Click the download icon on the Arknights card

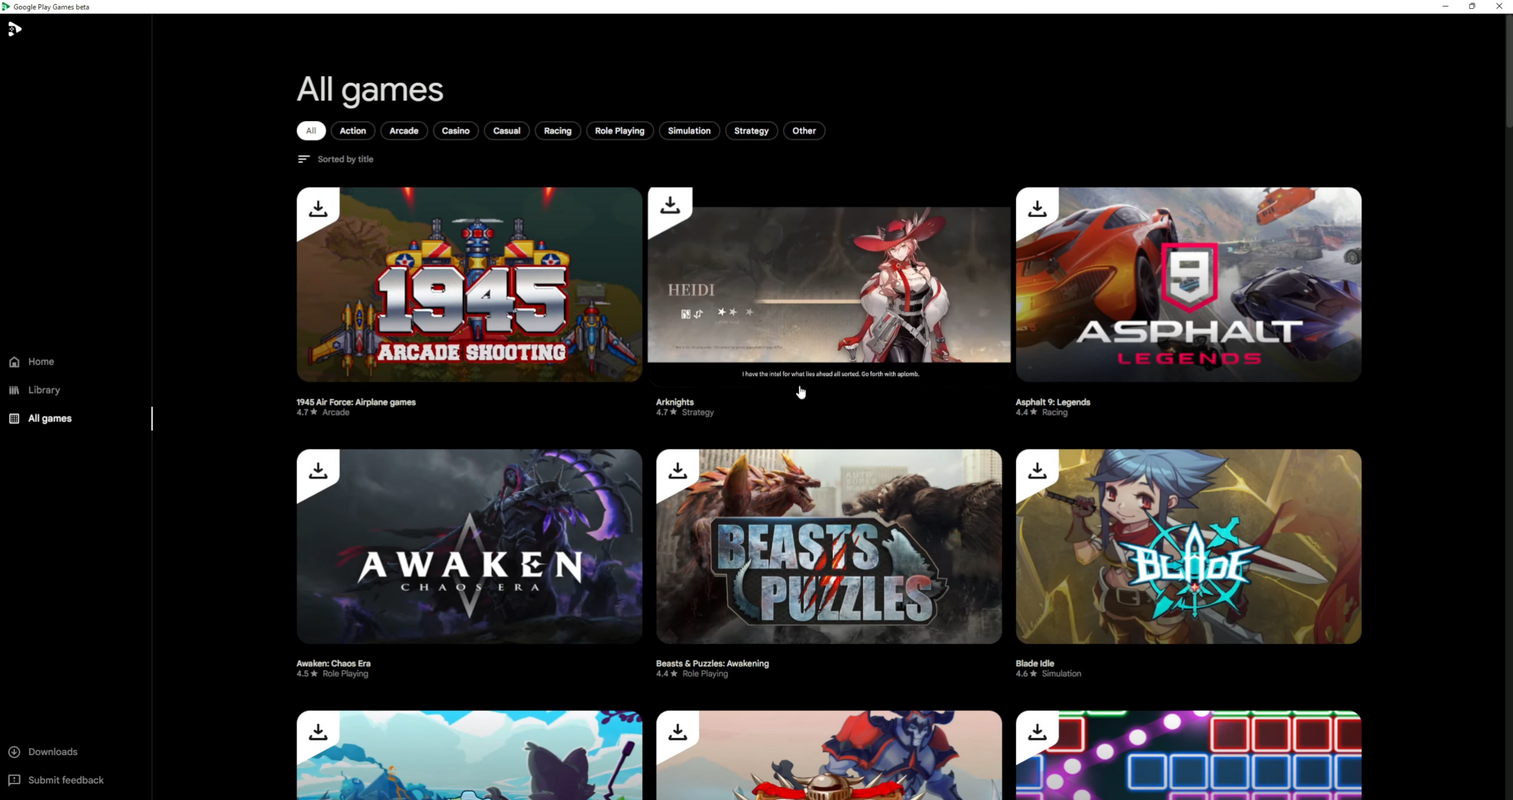(x=670, y=206)
